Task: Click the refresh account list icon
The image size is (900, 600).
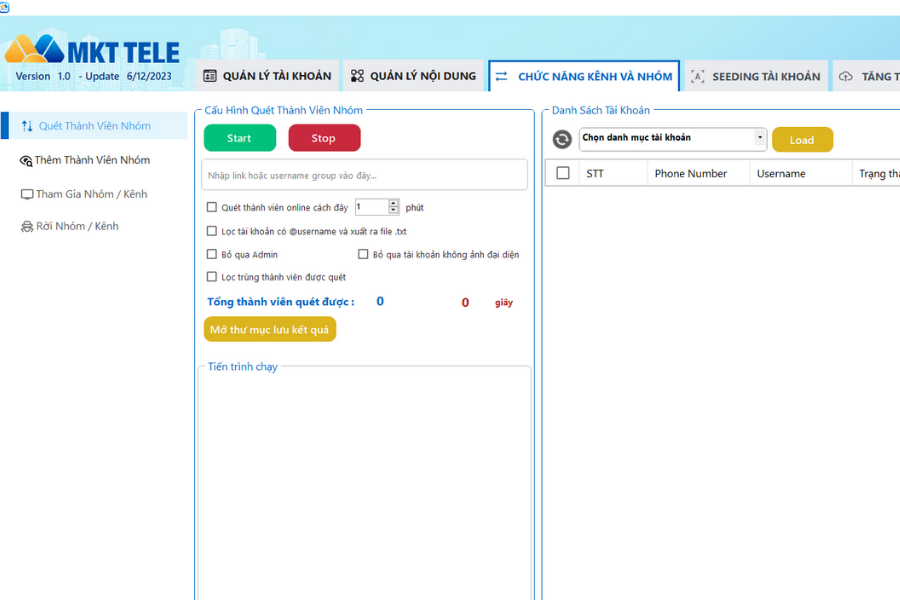Action: (x=562, y=140)
